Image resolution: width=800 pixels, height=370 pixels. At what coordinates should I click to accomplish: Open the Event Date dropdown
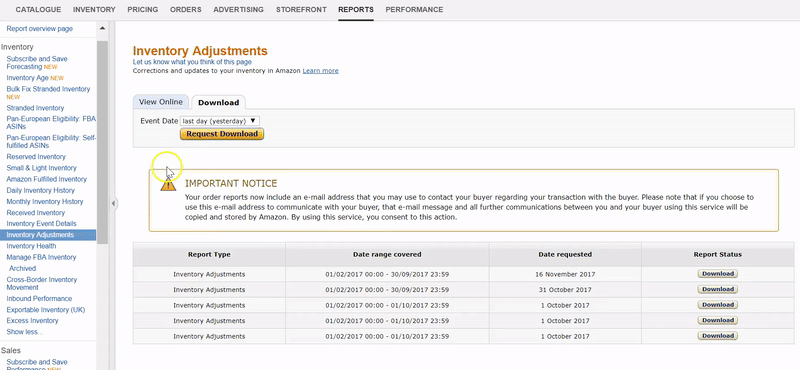(x=220, y=121)
